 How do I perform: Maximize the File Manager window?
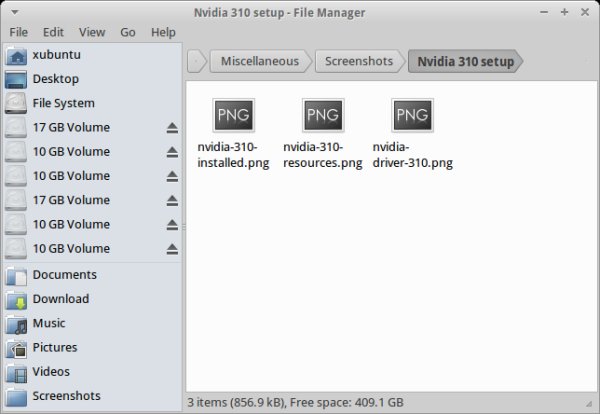(x=564, y=12)
